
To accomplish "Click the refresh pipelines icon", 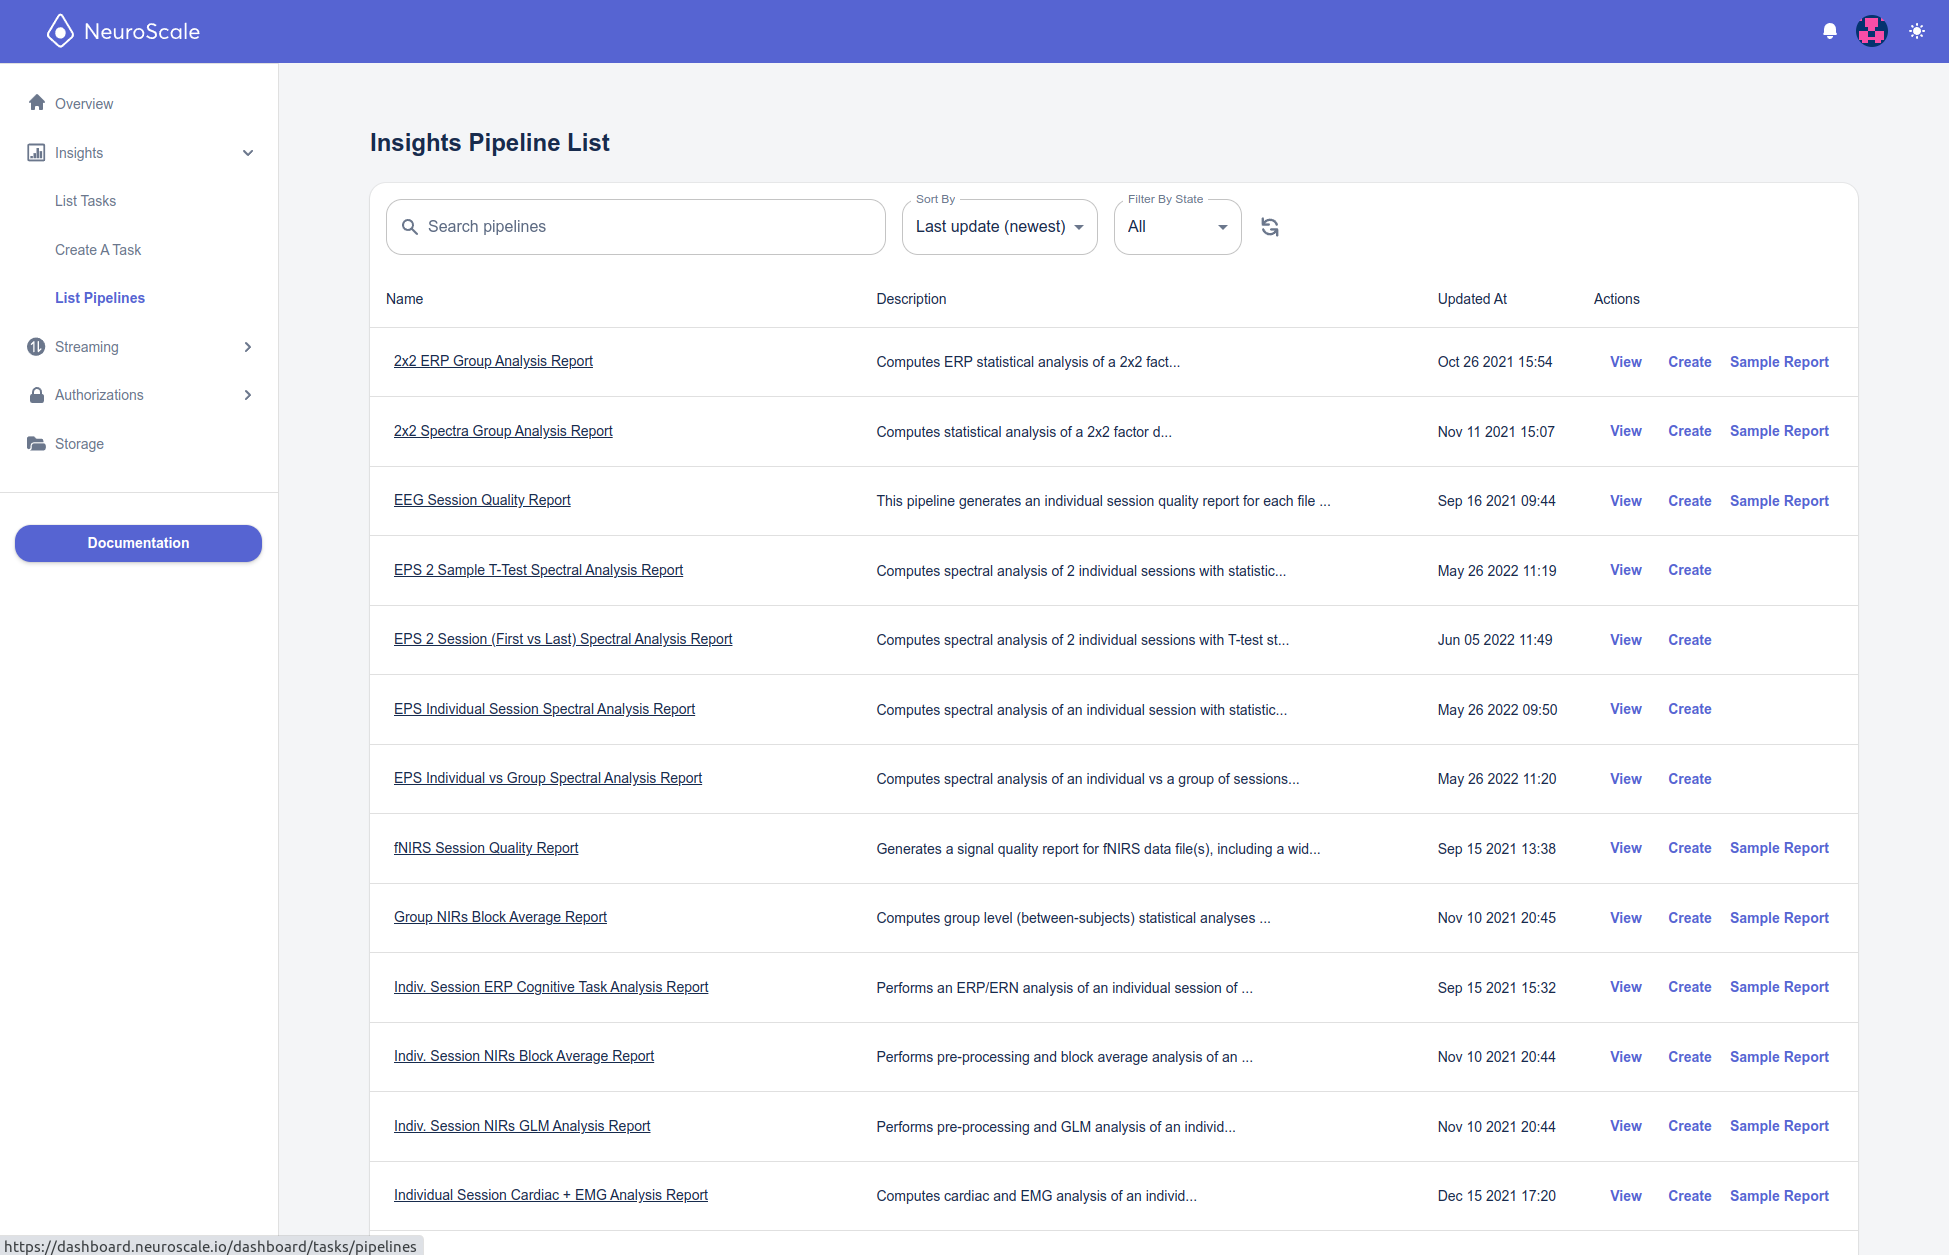I will [x=1270, y=227].
